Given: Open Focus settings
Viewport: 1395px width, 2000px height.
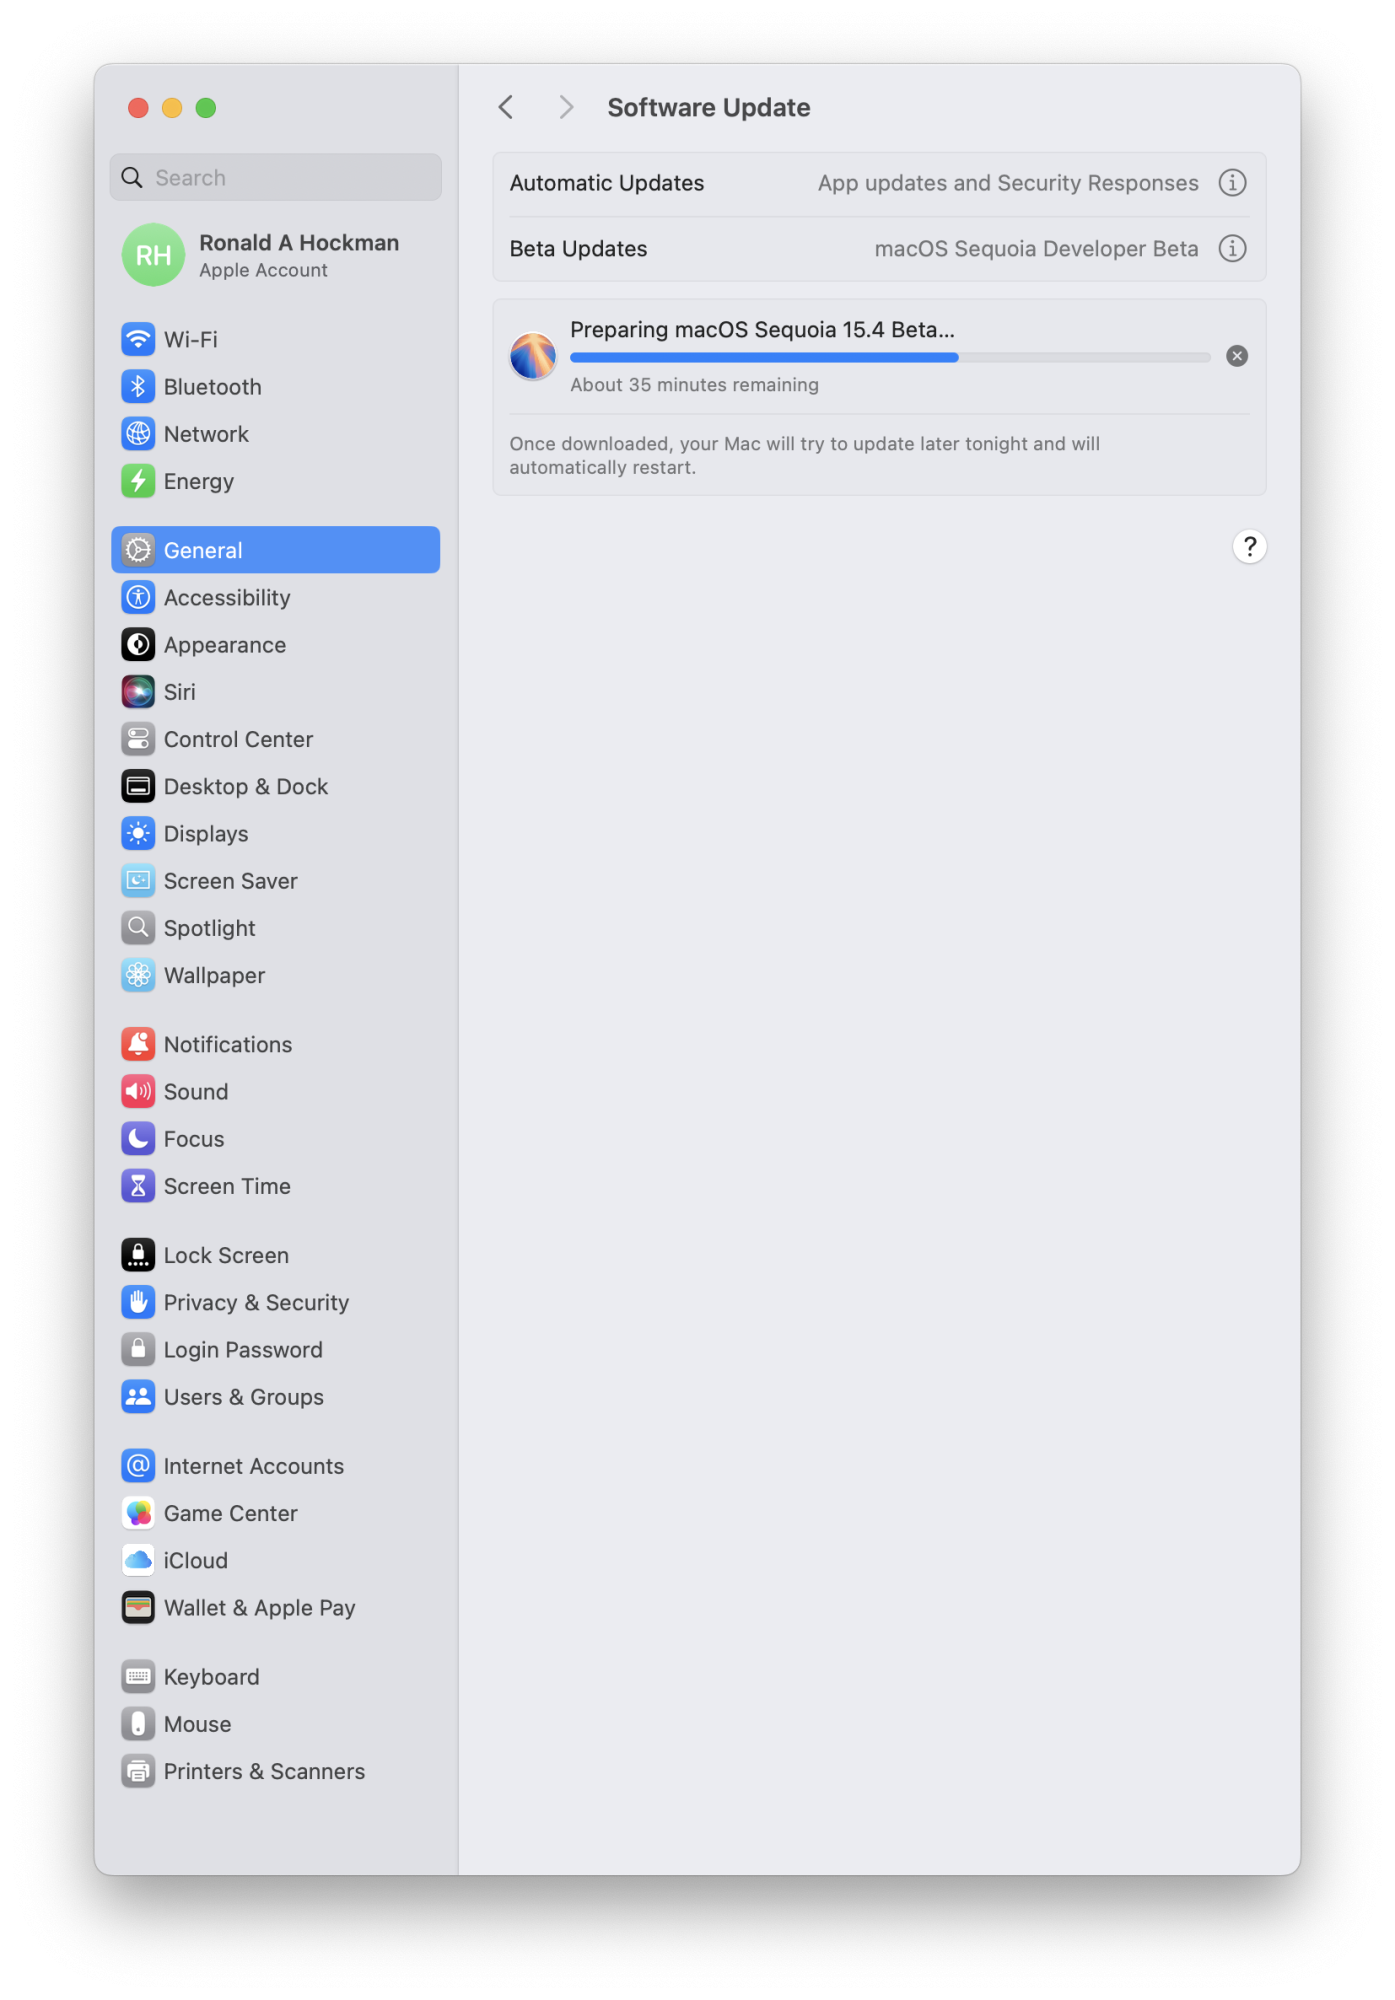Looking at the screenshot, I should [x=275, y=1138].
